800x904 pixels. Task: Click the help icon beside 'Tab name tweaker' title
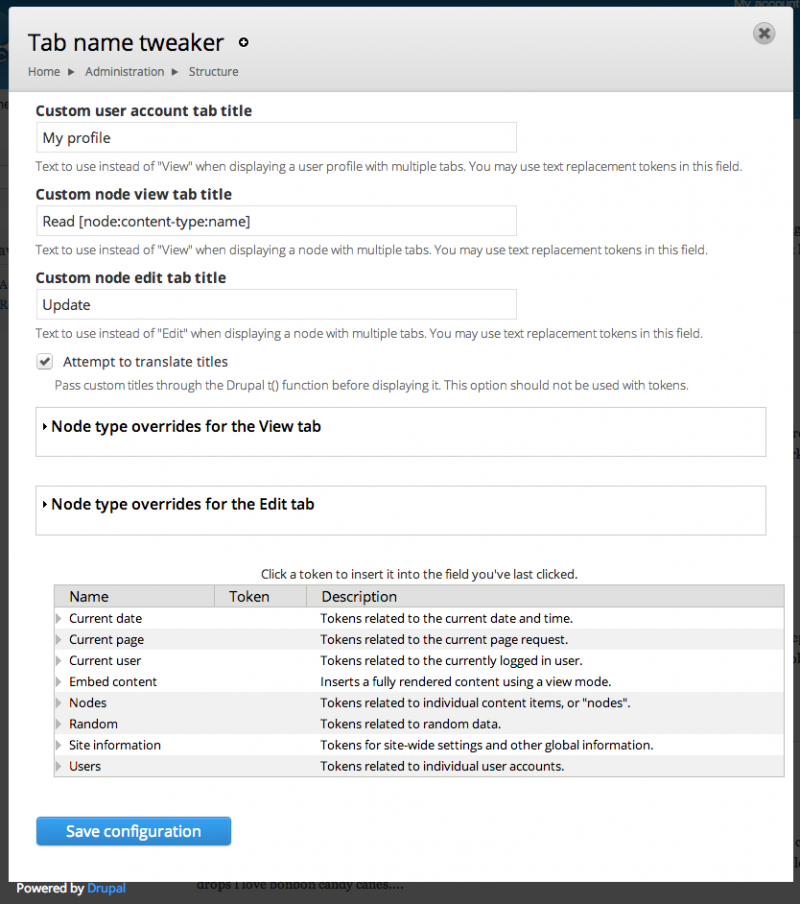pyautogui.click(x=242, y=43)
